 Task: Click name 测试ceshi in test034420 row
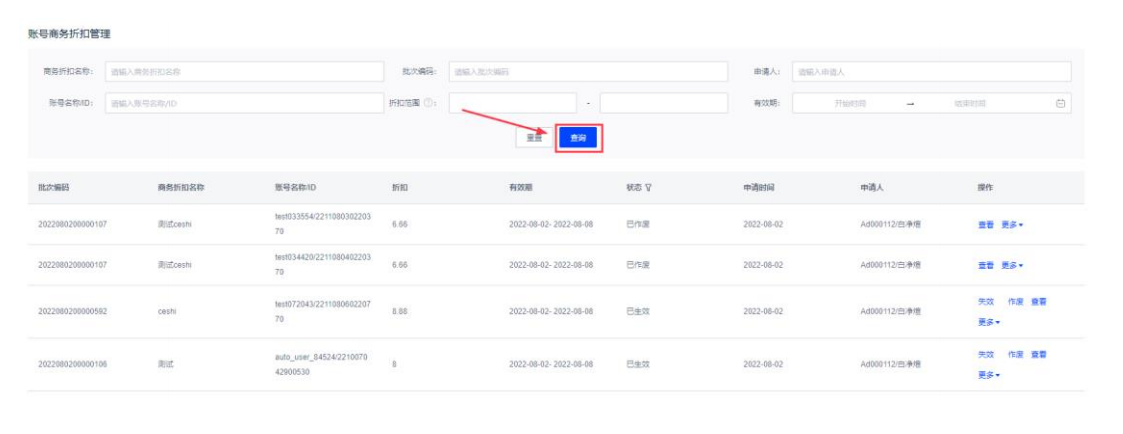175,266
